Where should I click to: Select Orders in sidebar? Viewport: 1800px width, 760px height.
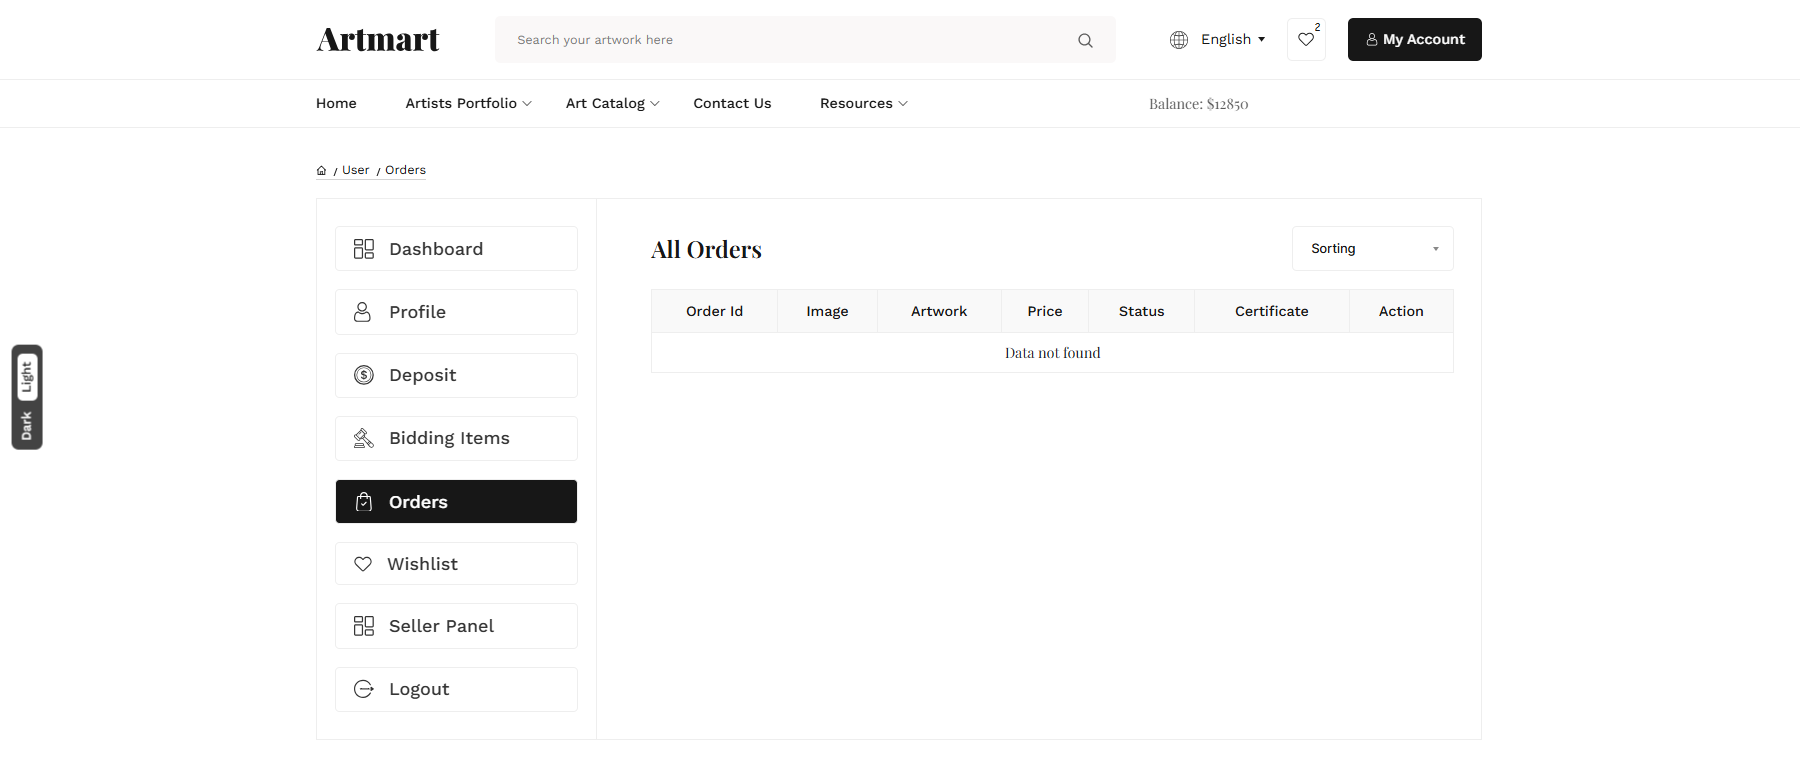pyautogui.click(x=456, y=502)
